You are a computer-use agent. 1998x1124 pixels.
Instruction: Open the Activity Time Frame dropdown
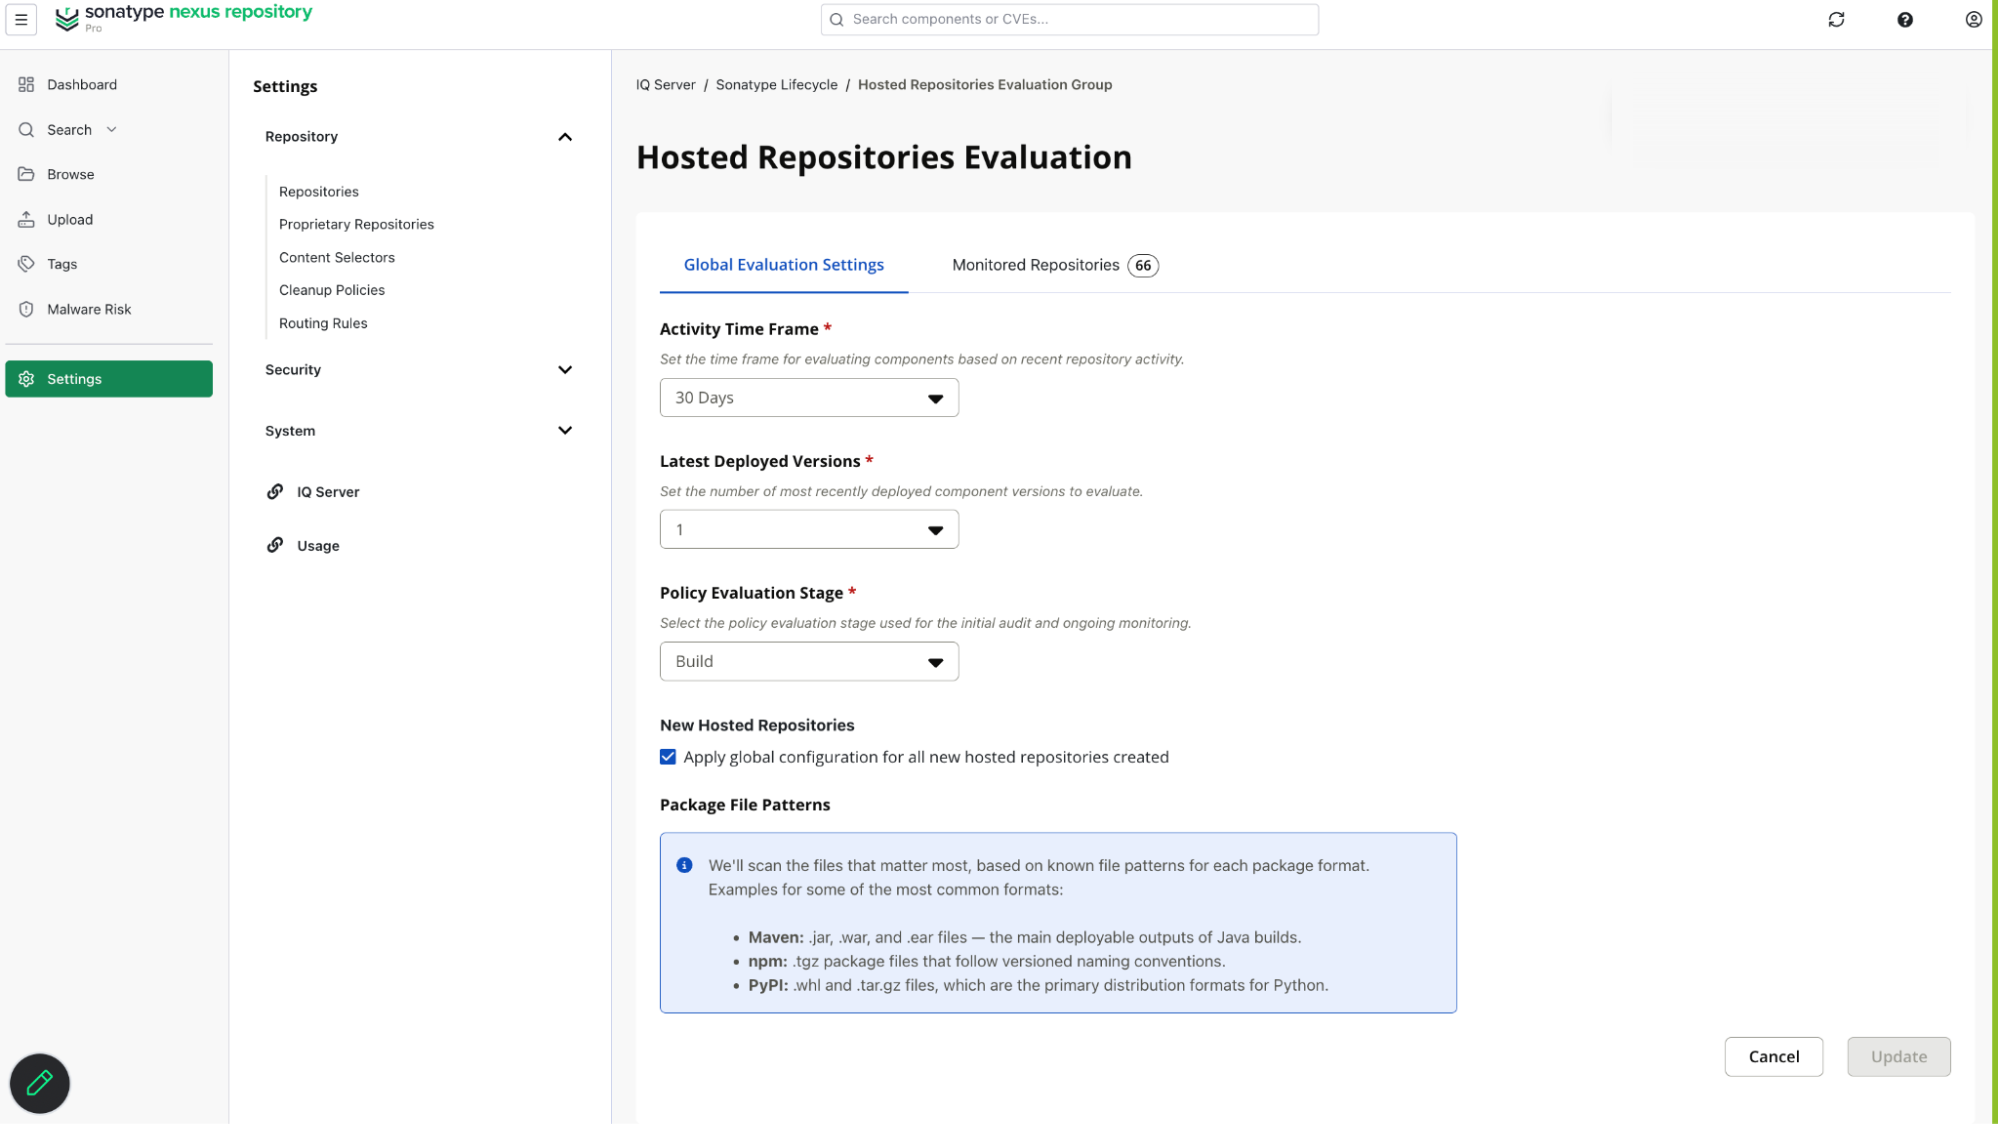(x=809, y=398)
